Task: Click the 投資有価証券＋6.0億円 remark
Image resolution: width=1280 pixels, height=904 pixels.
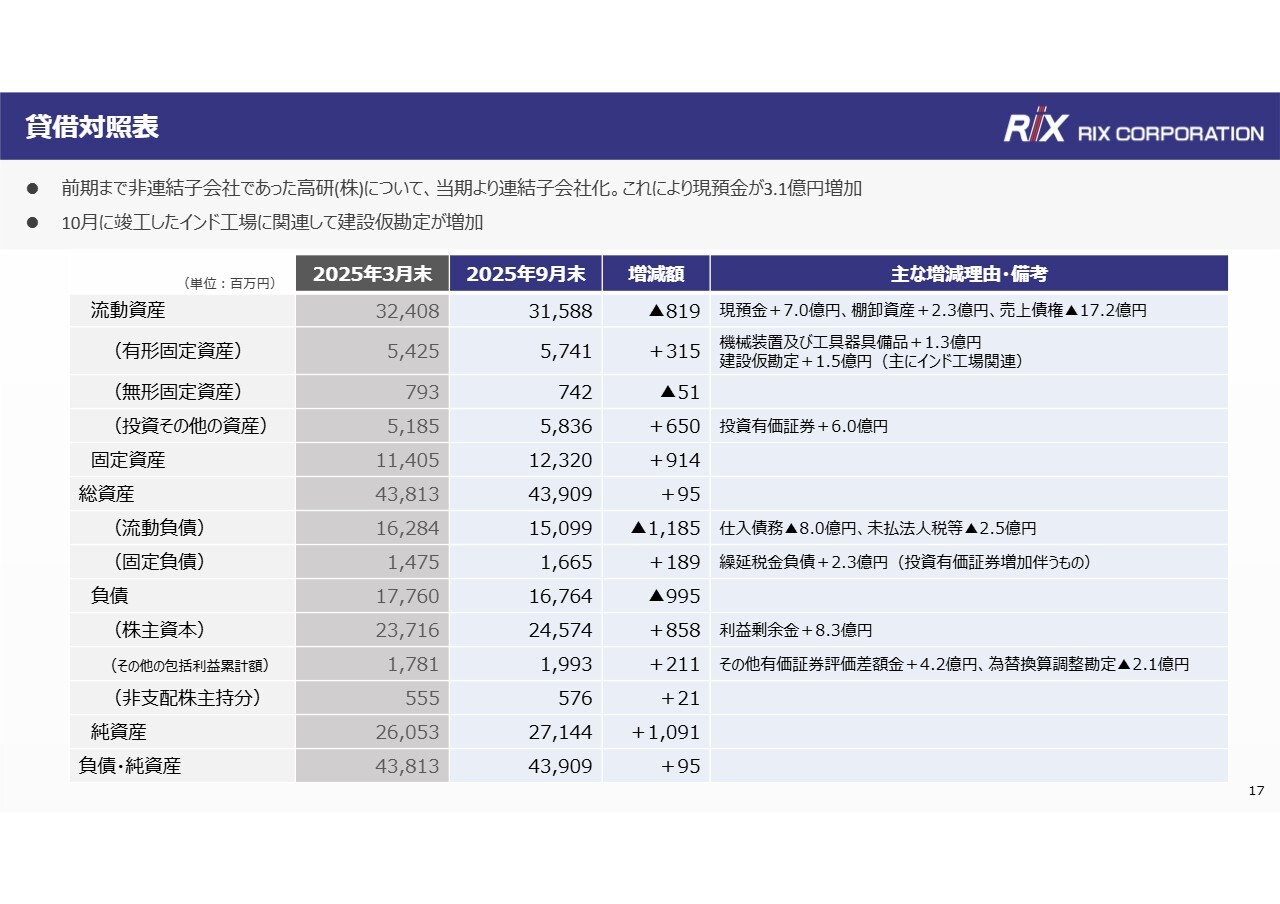Action: tap(804, 427)
